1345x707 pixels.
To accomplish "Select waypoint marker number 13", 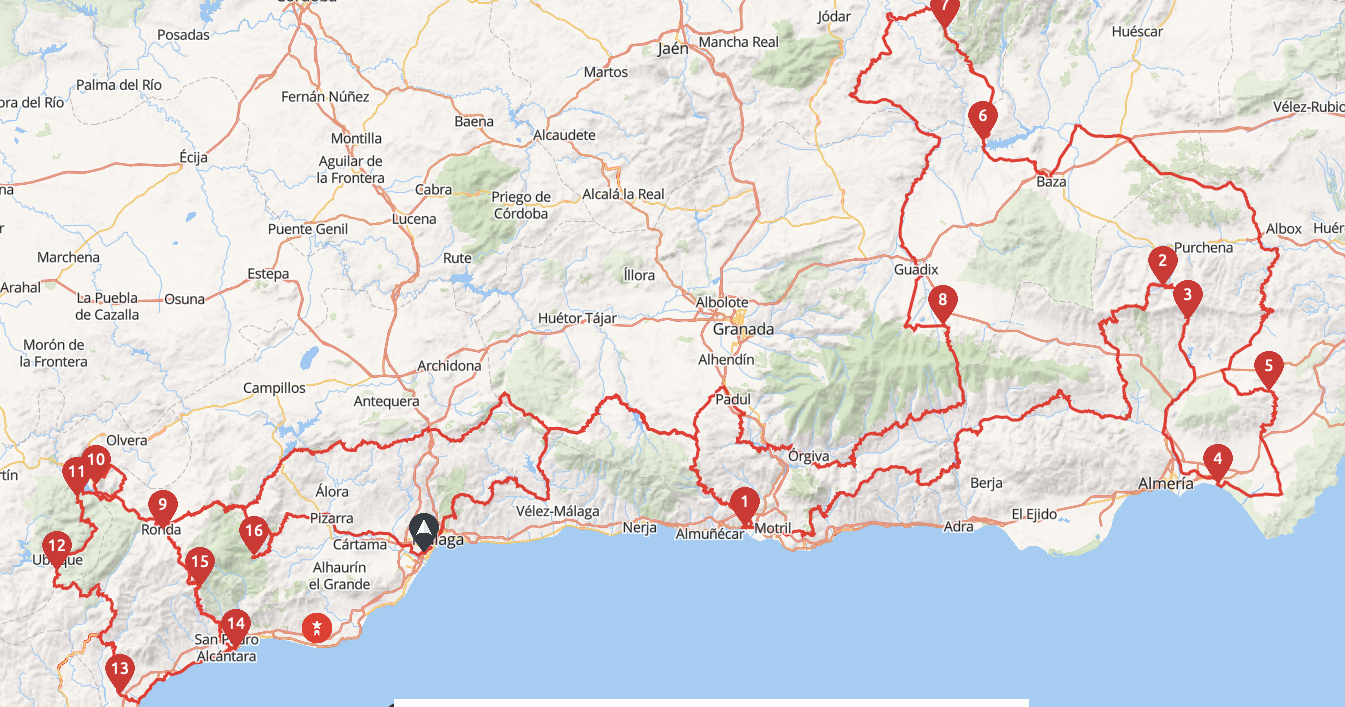I will 120,671.
